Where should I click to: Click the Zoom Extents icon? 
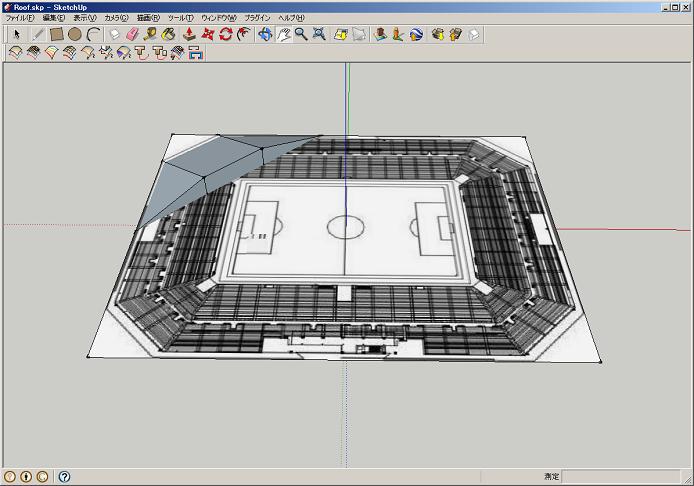[x=319, y=34]
